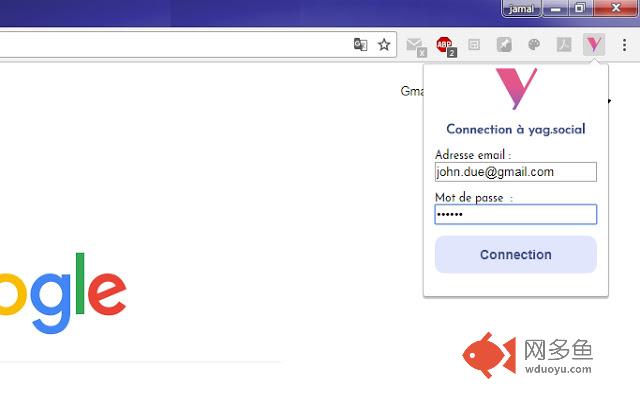Bookmark this page with the star icon
The height and width of the screenshot is (400, 640).
coord(384,44)
